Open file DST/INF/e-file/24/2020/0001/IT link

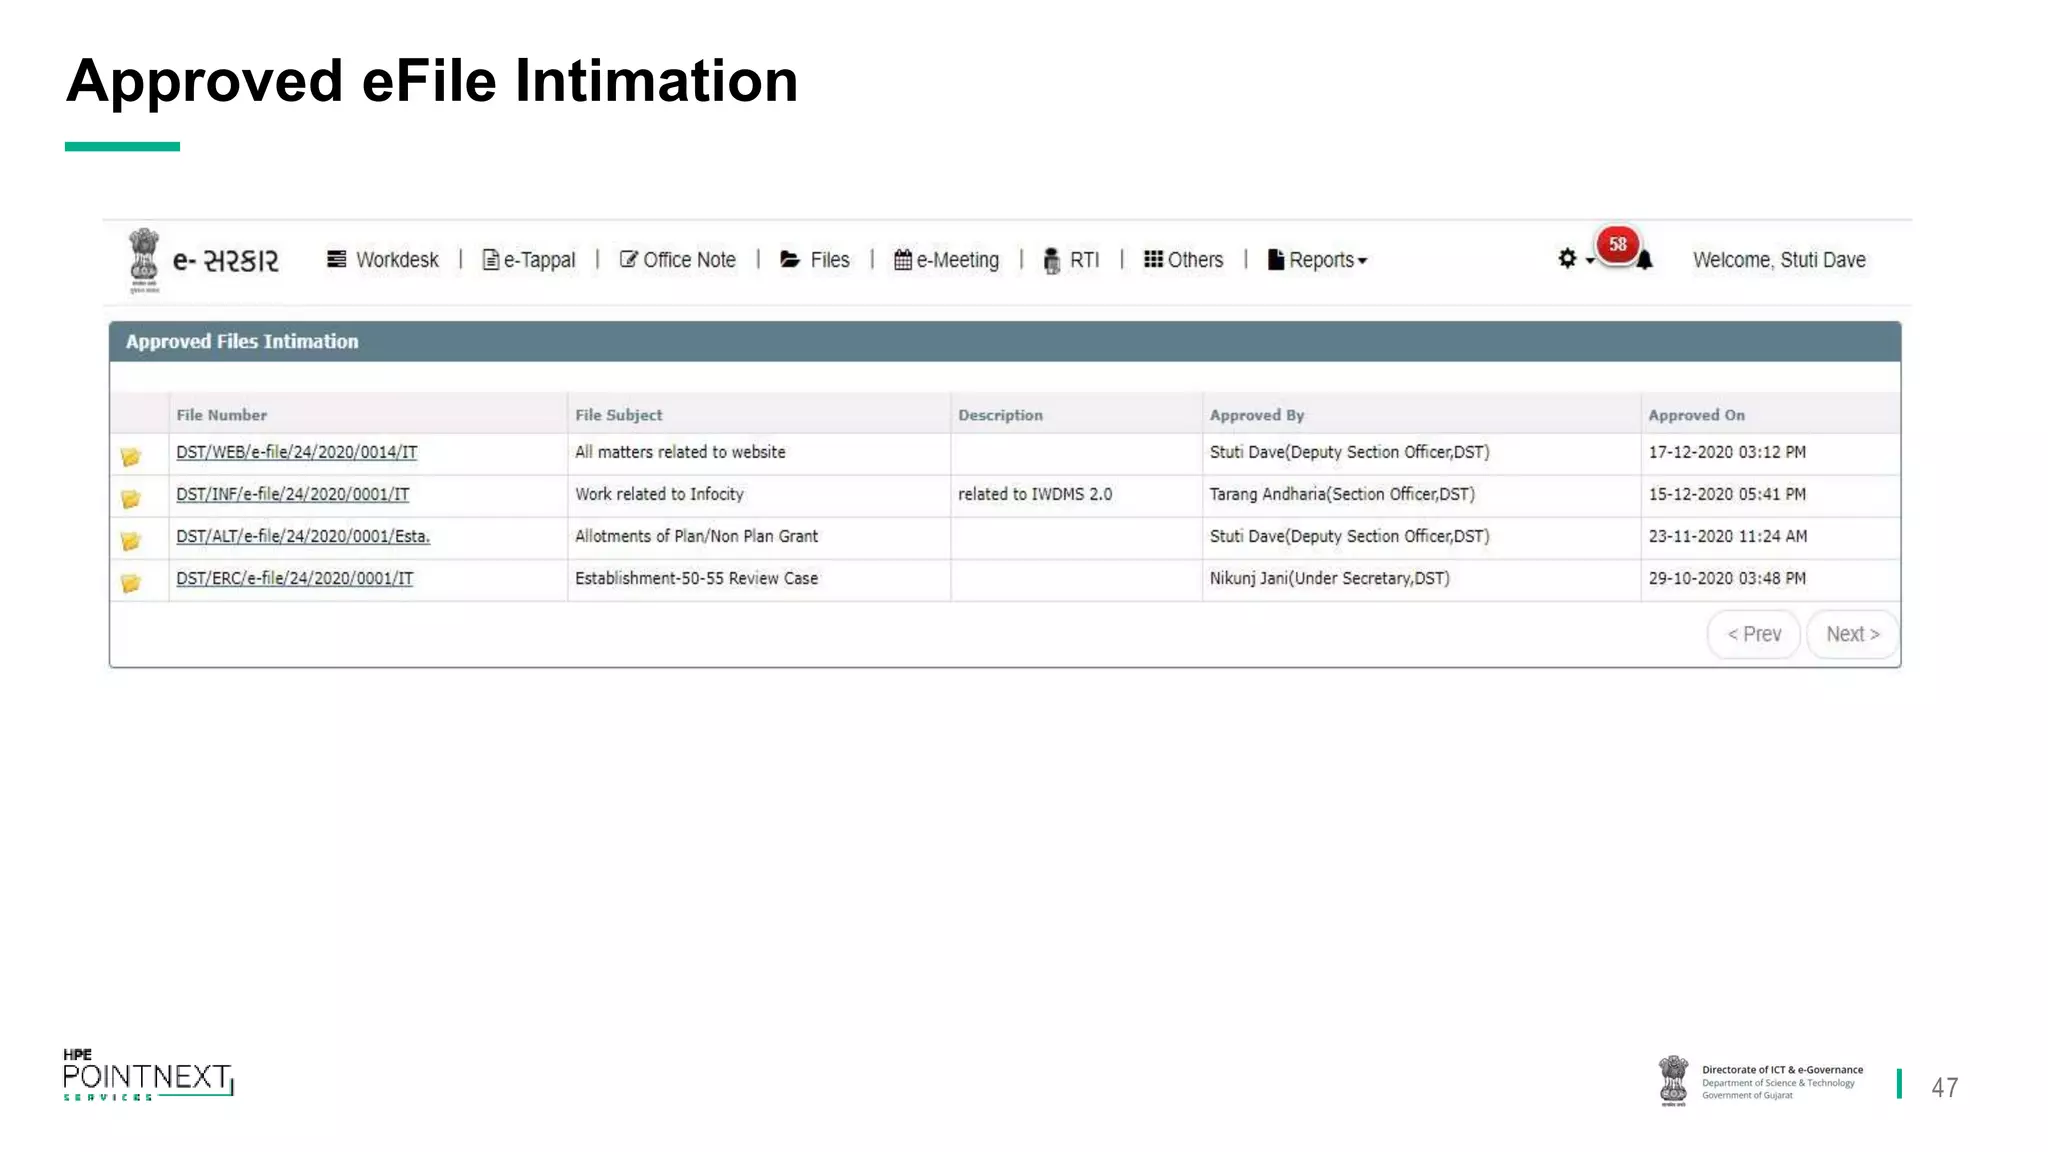tap(293, 494)
